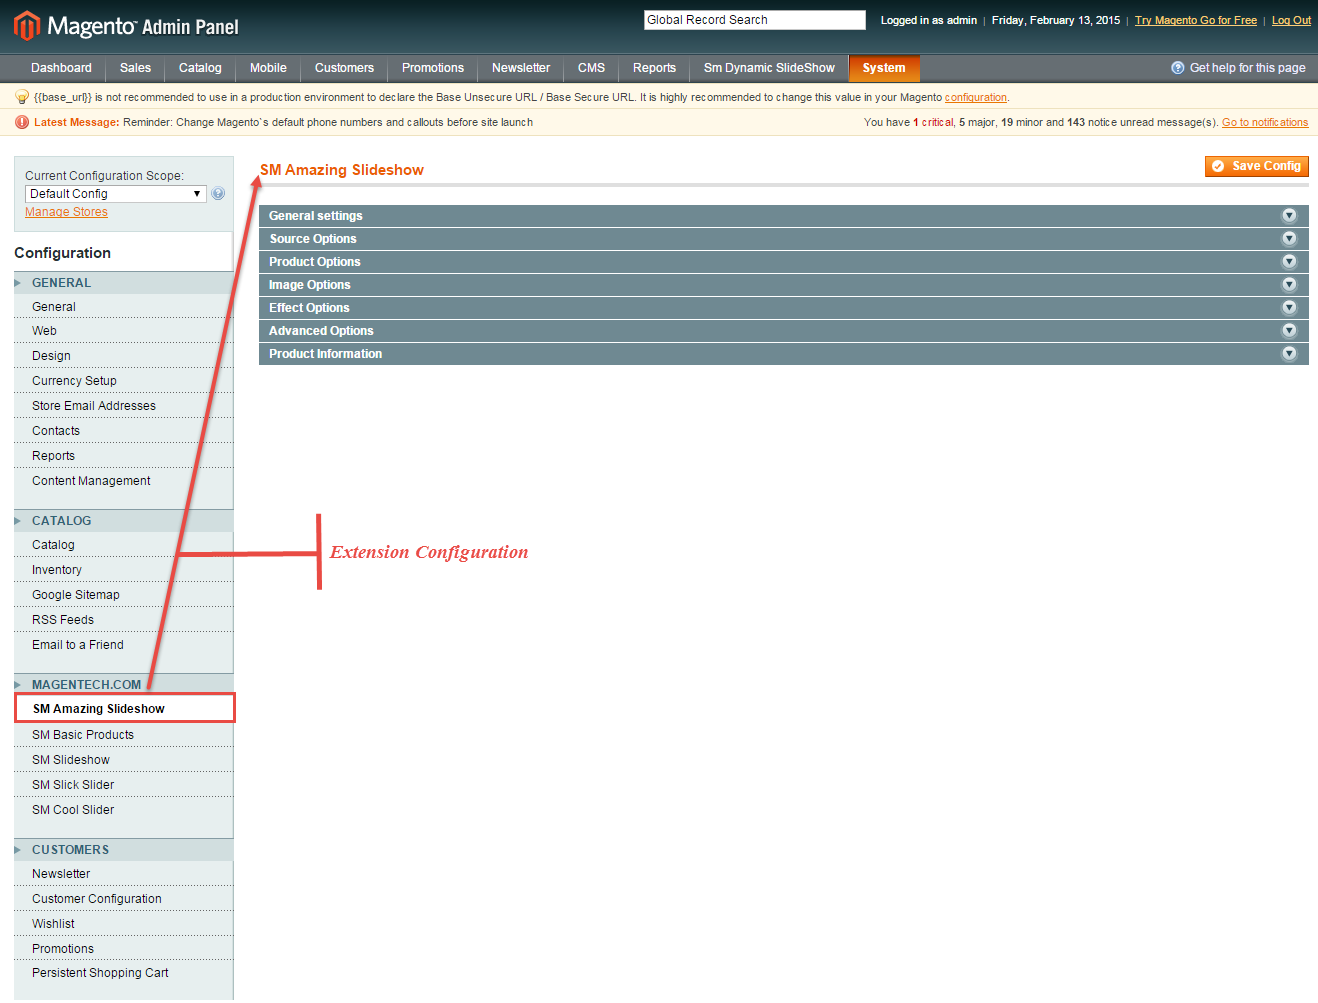Open the Go to notifications link
Image resolution: width=1318 pixels, height=1003 pixels.
click(1264, 123)
